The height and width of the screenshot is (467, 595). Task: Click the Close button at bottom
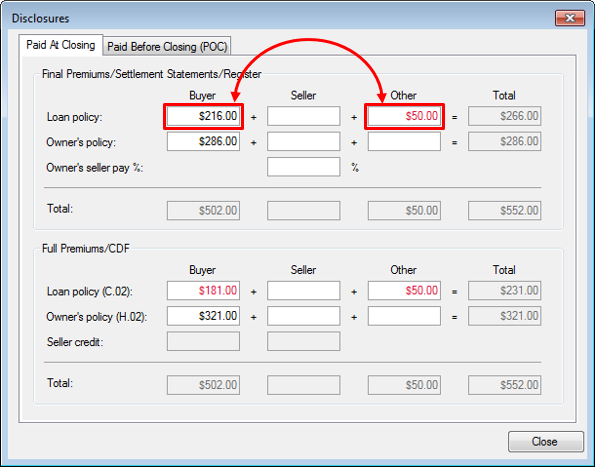tap(546, 442)
